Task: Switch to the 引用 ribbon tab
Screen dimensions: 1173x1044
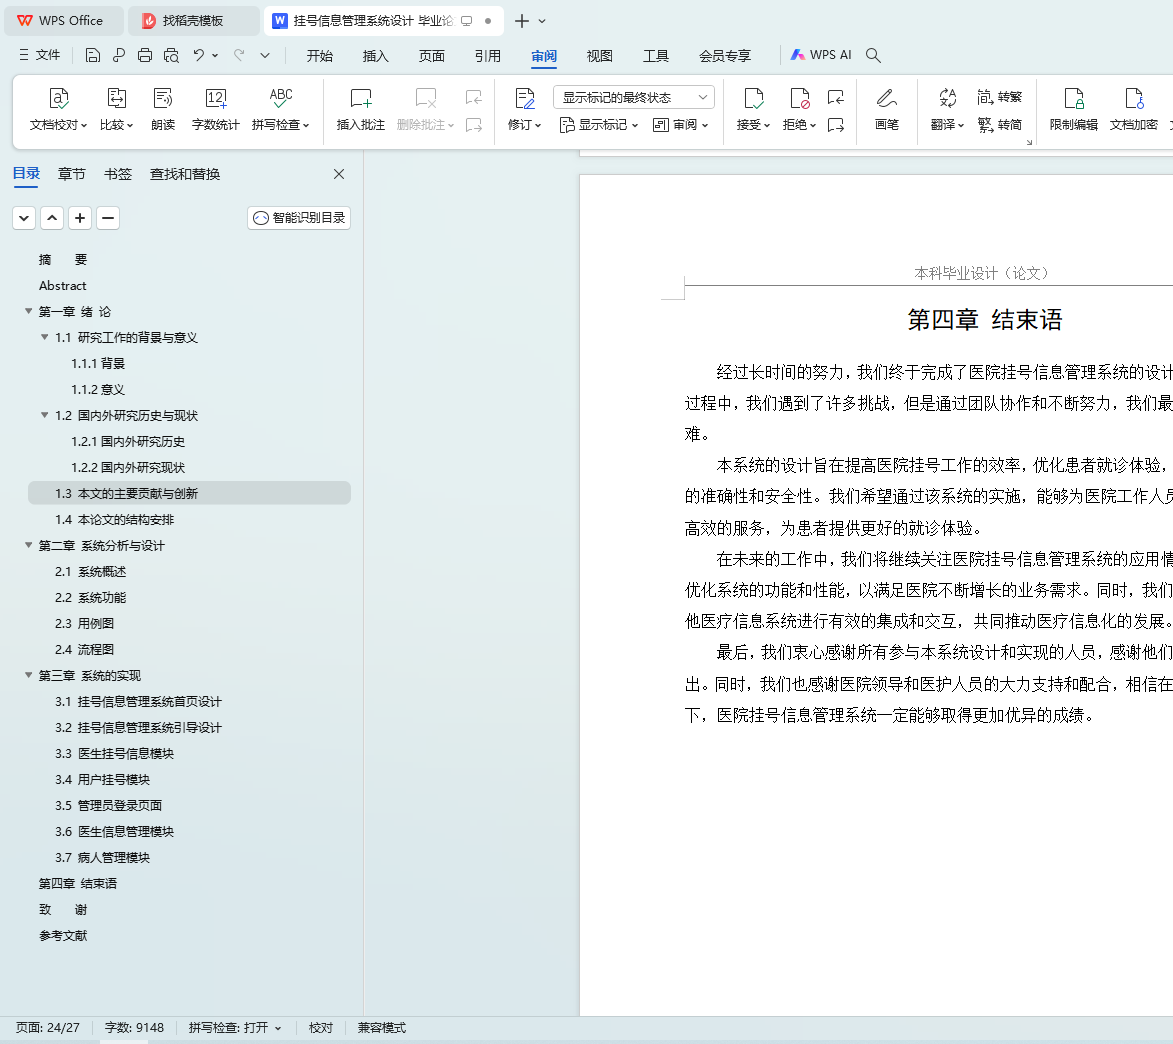Action: click(488, 56)
